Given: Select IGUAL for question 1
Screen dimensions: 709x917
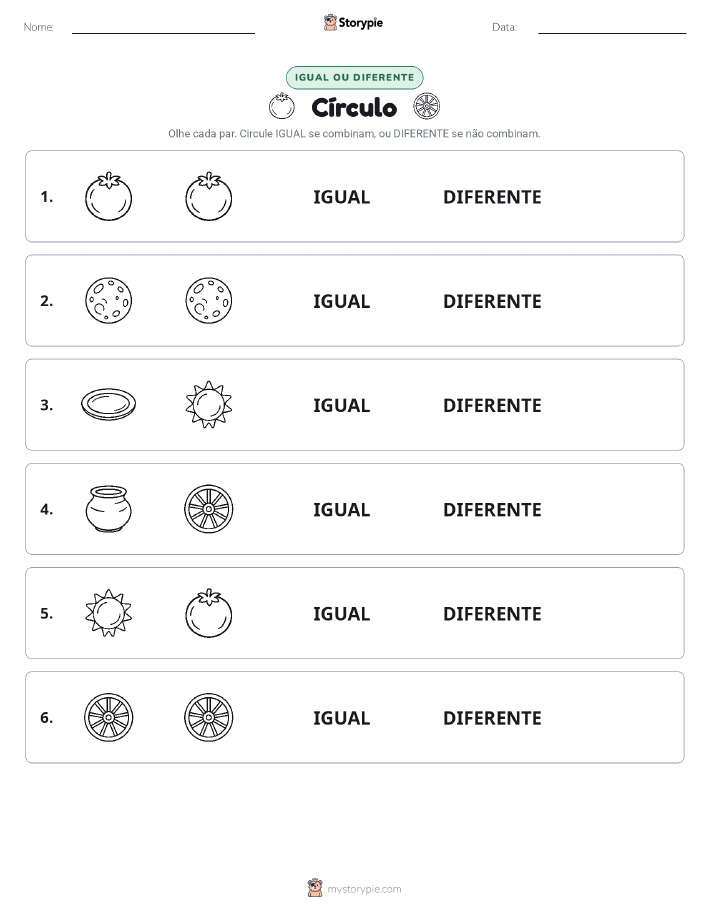Looking at the screenshot, I should [x=342, y=197].
